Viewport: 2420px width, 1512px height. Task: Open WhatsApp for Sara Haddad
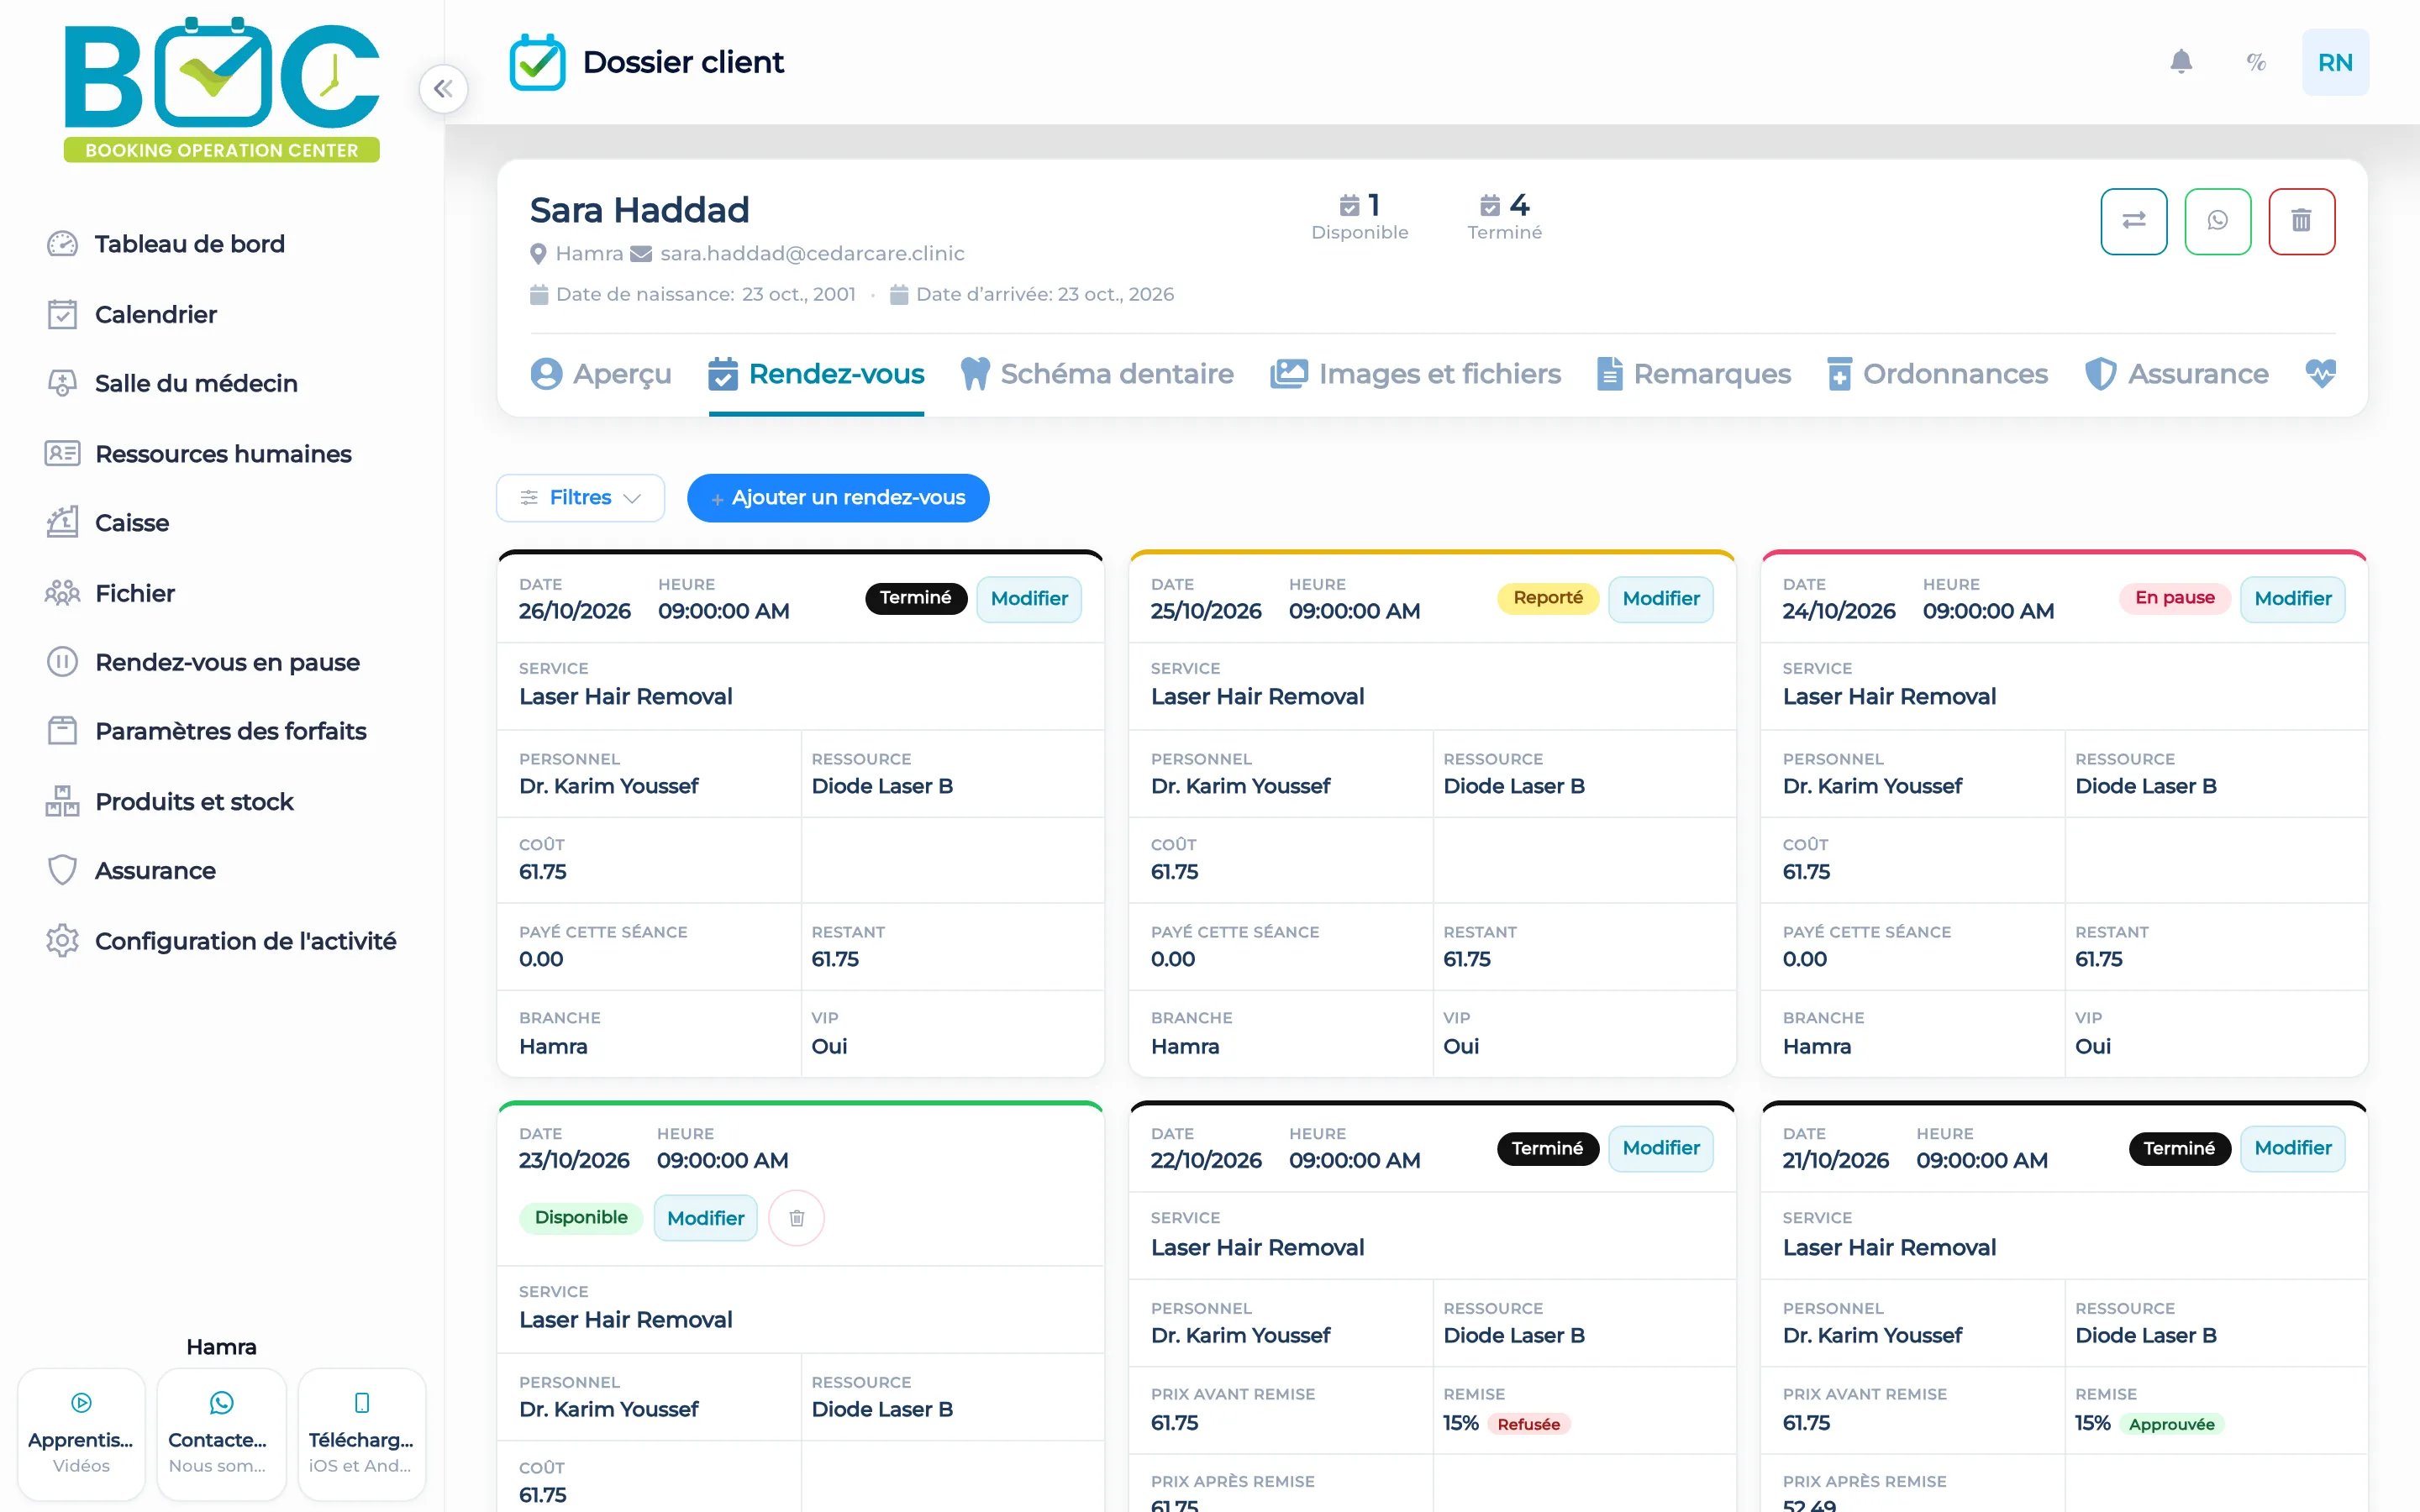[2217, 221]
